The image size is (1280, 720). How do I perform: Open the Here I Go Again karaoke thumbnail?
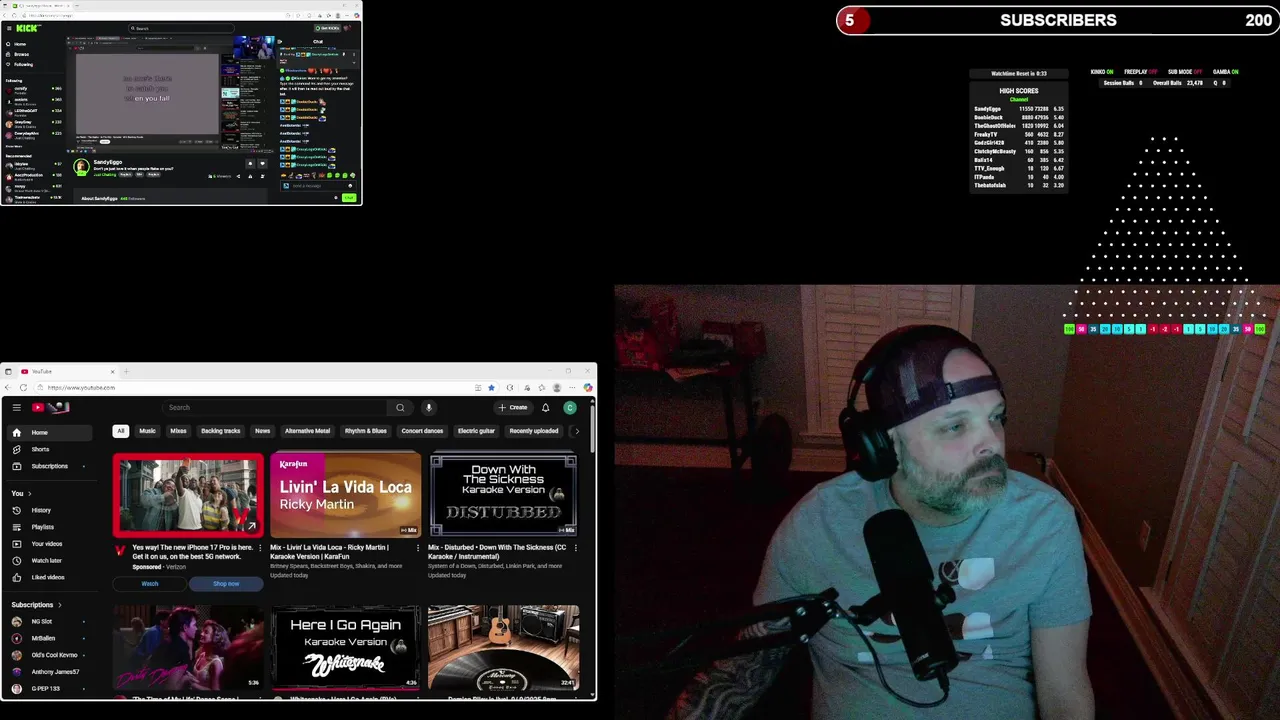pos(345,647)
